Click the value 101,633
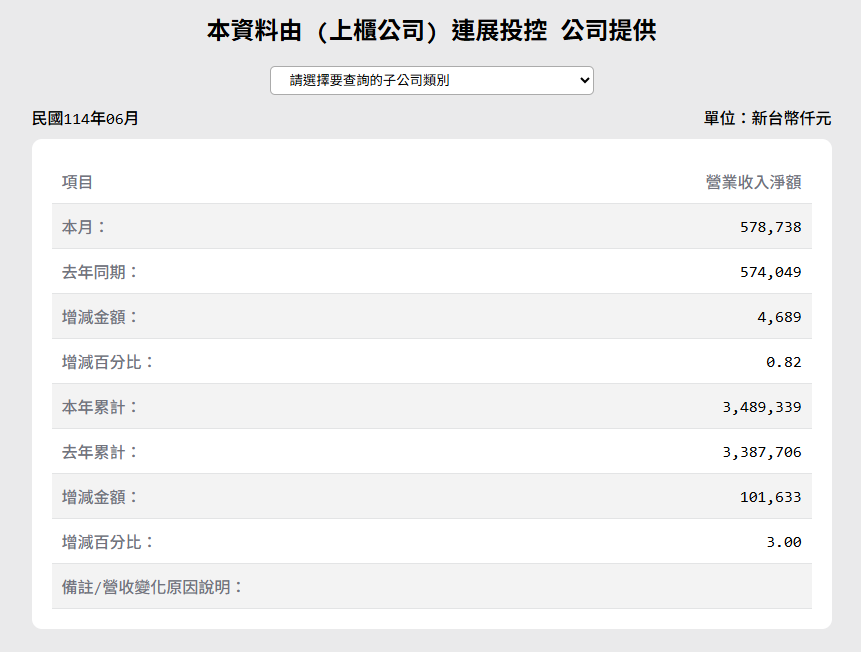The height and width of the screenshot is (652, 861). coord(770,498)
